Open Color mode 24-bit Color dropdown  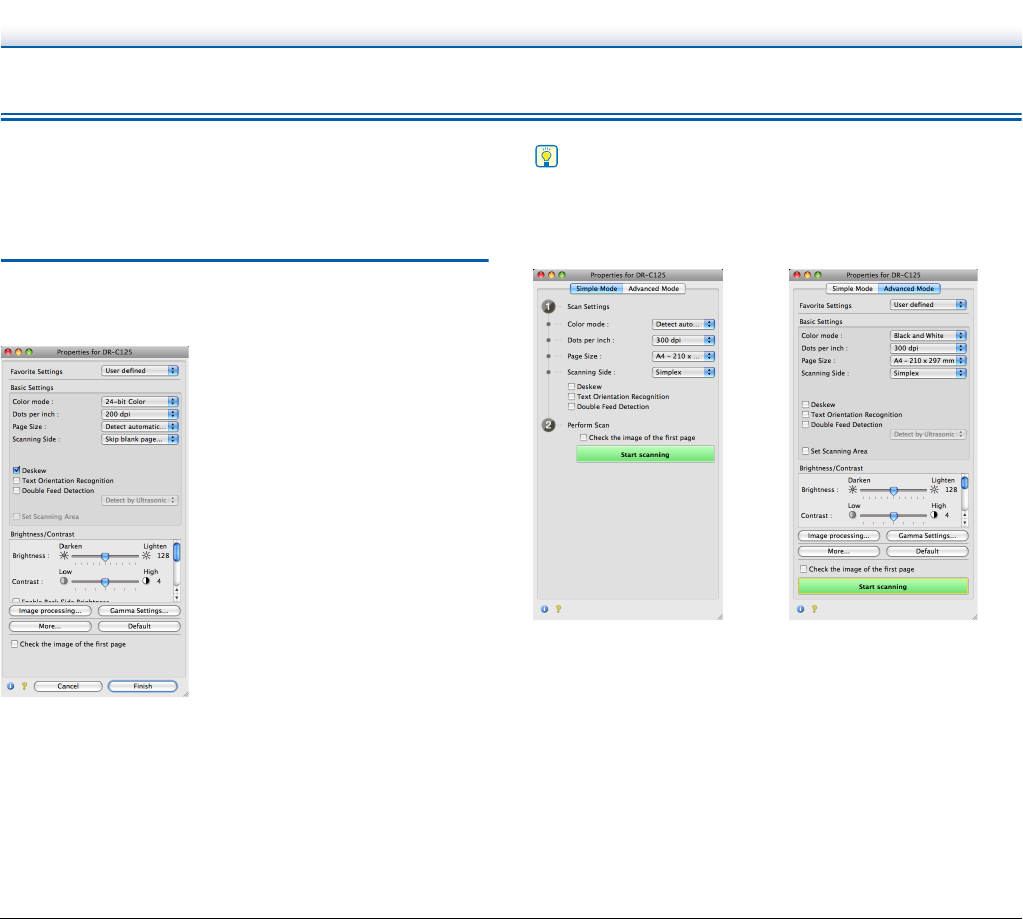click(140, 402)
